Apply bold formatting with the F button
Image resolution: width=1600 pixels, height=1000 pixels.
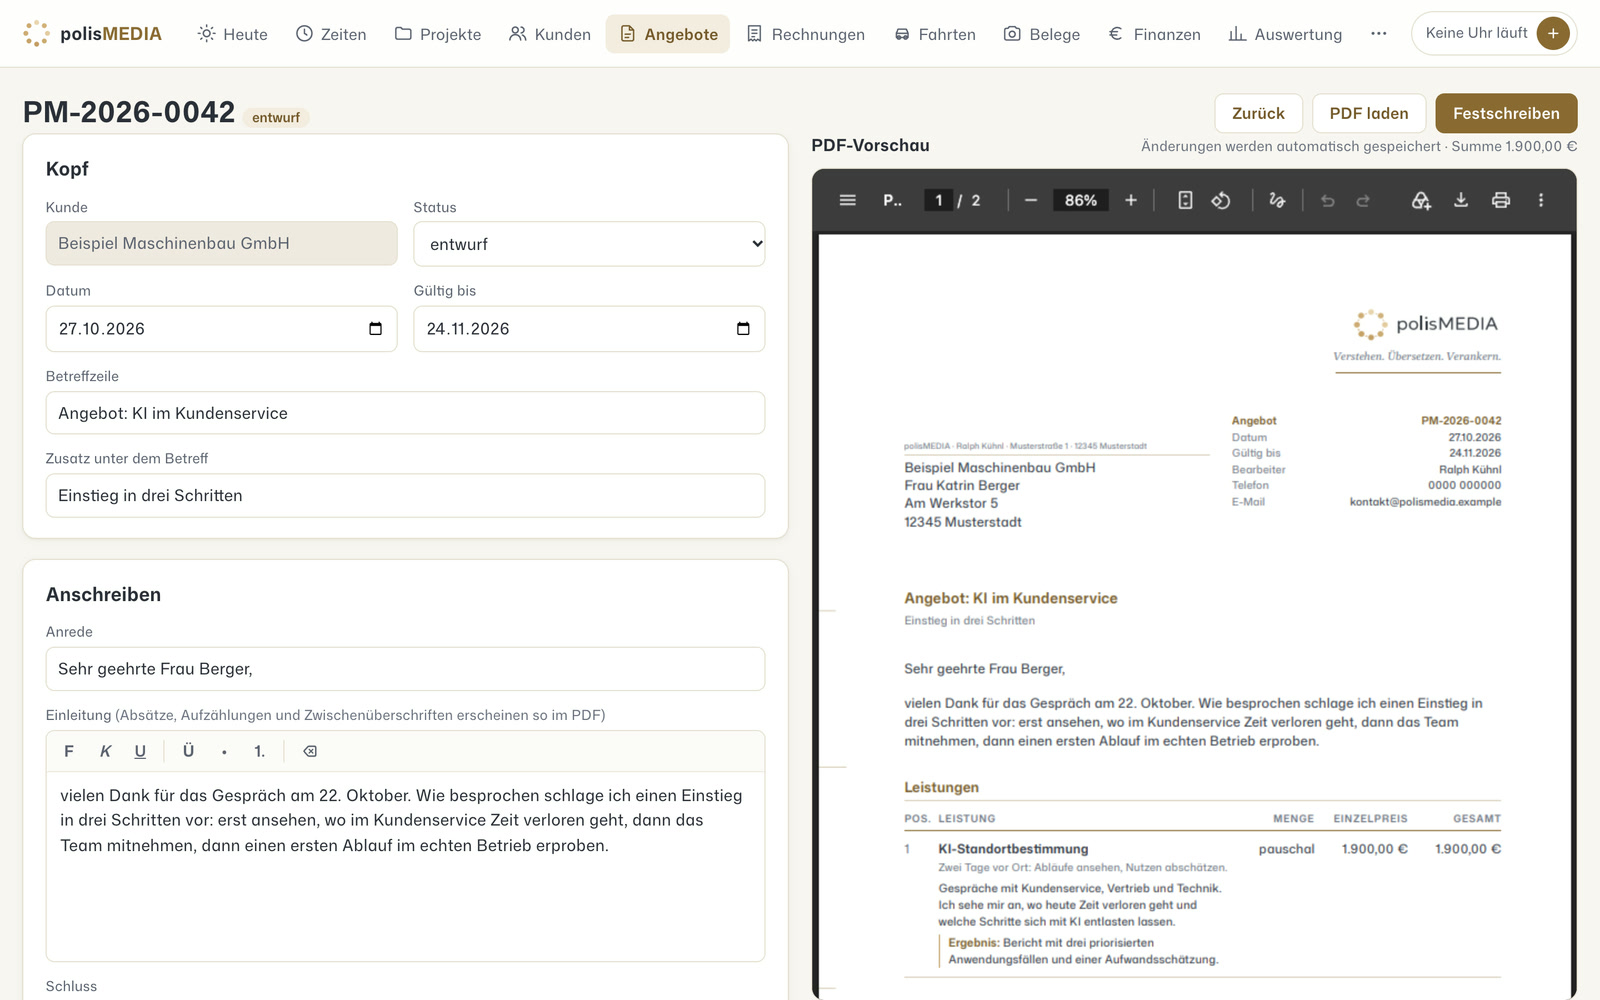(69, 751)
